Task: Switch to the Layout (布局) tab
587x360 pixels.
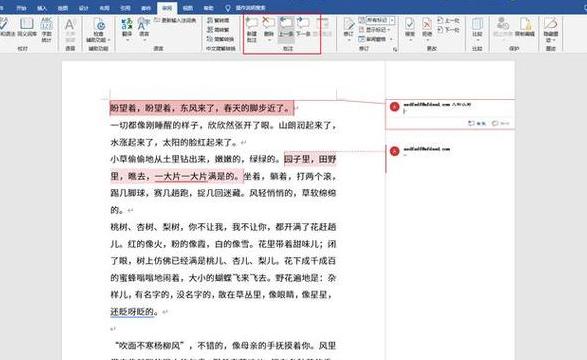Action: pos(104,7)
